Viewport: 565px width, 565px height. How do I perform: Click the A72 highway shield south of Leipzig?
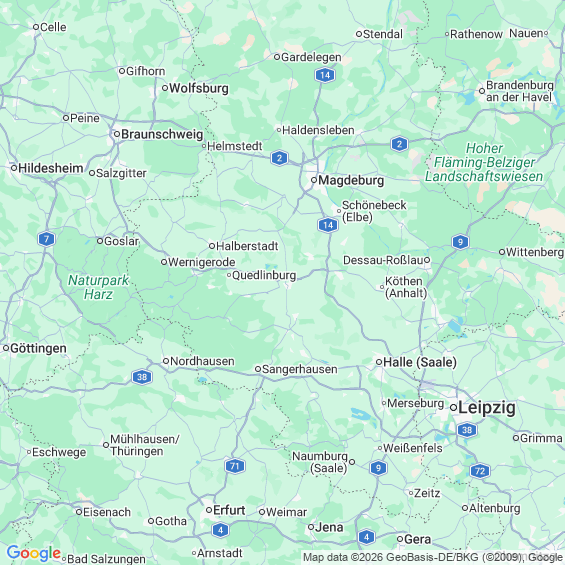(x=480, y=471)
